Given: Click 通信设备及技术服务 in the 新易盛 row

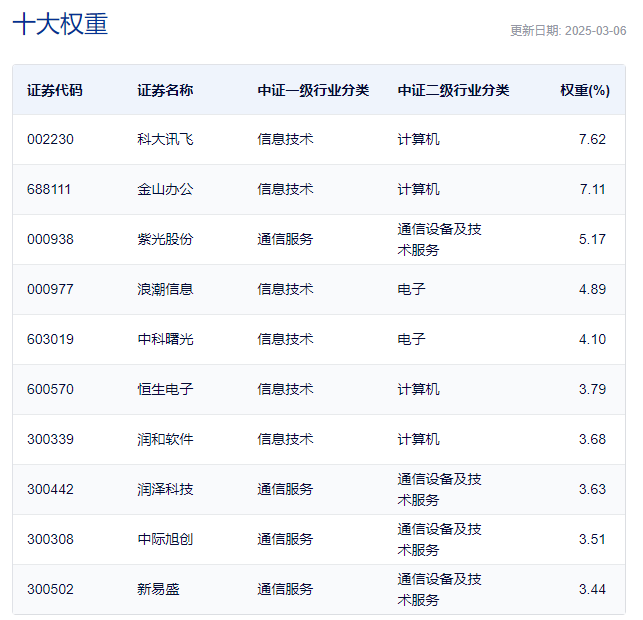Looking at the screenshot, I should (440, 590).
